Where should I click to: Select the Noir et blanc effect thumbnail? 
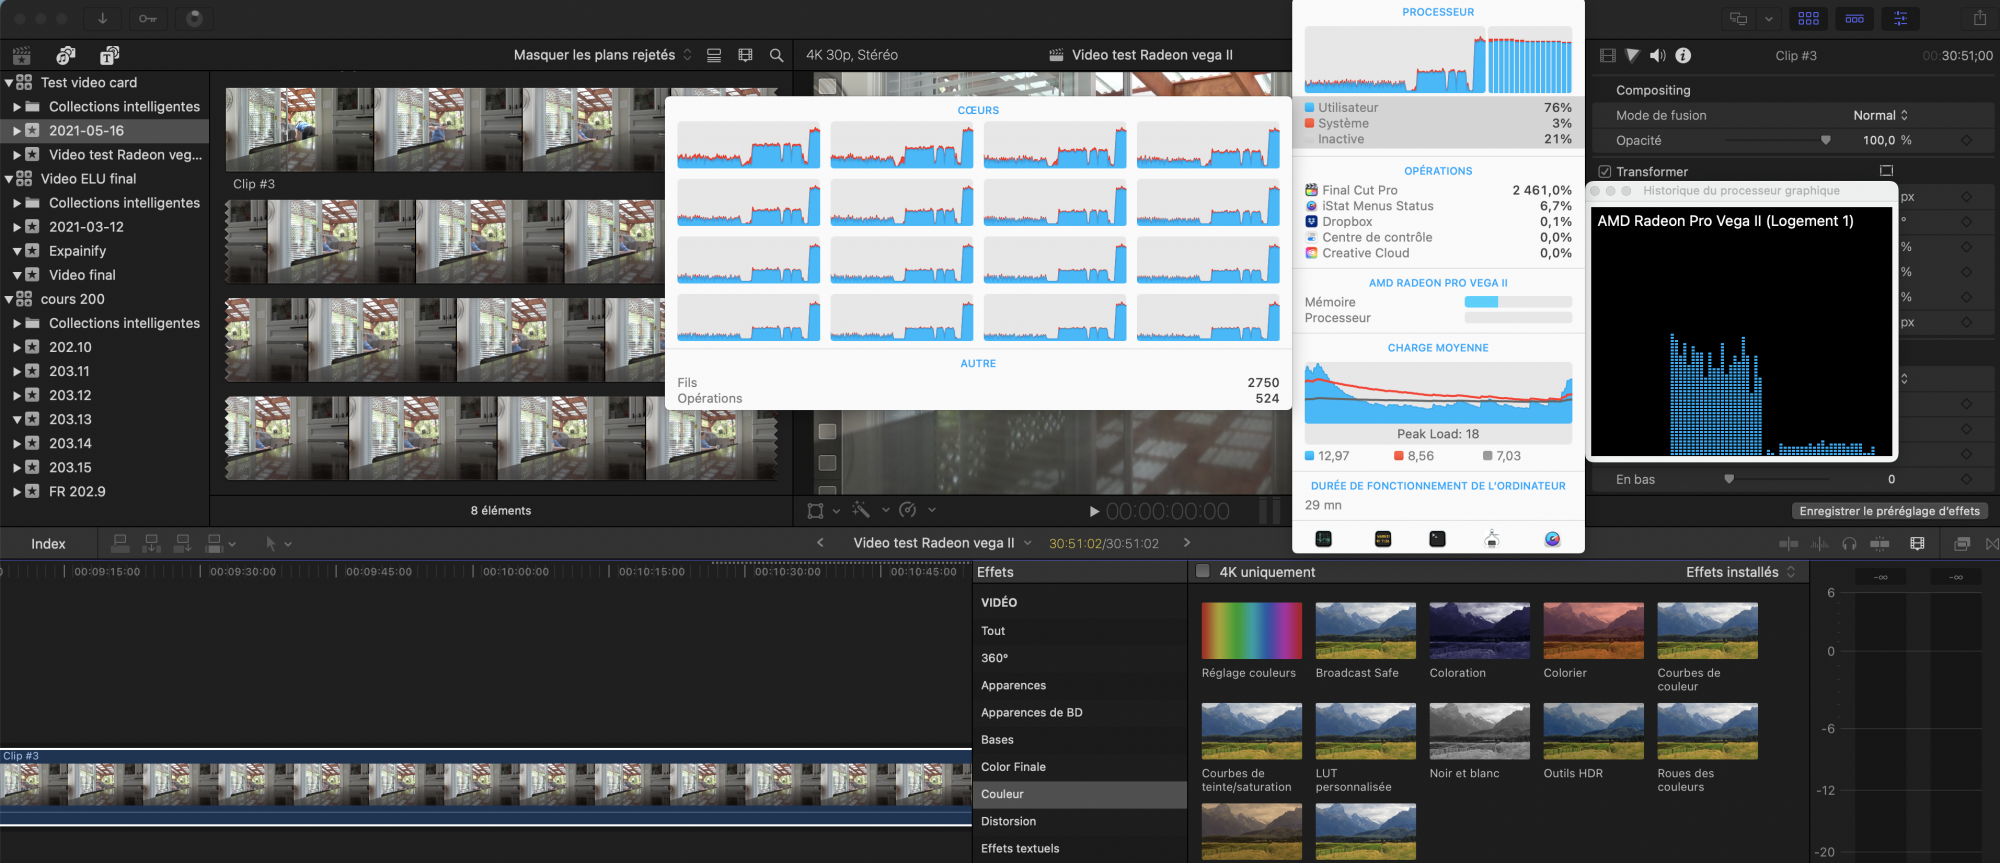tap(1479, 731)
